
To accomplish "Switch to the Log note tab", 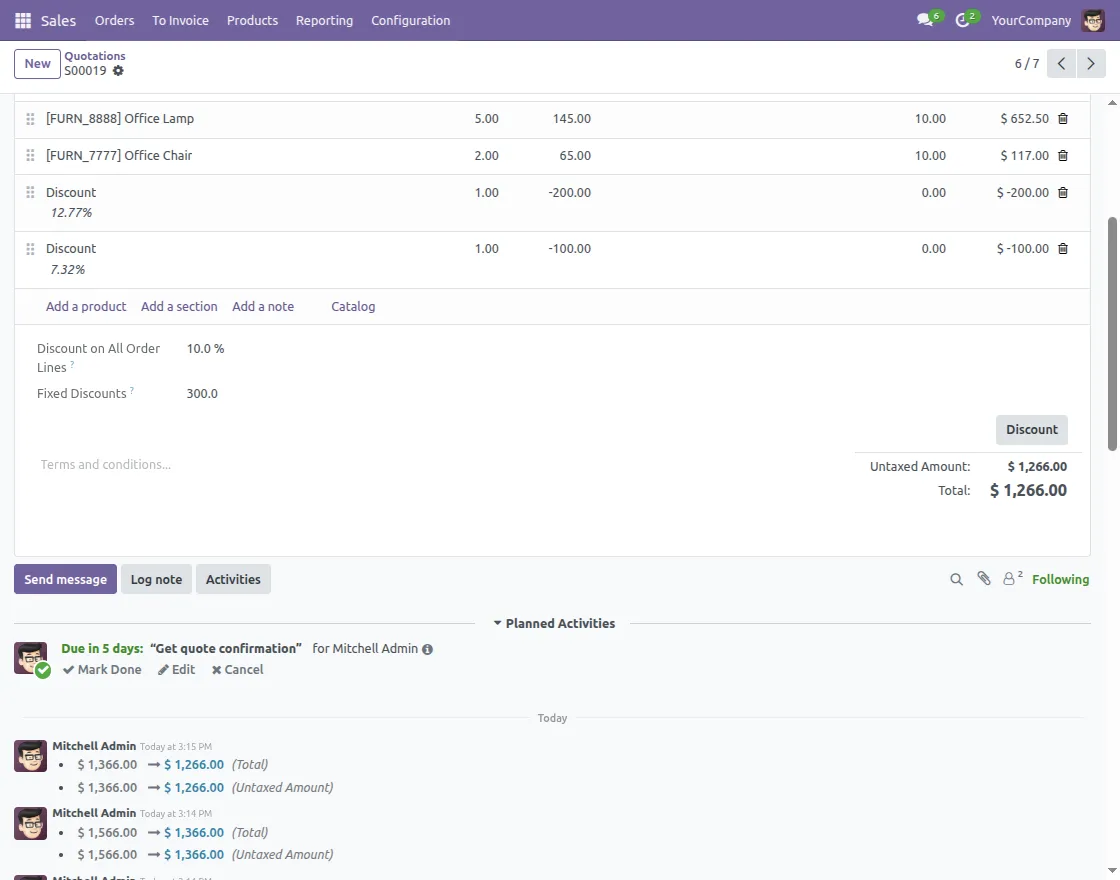I will [156, 579].
